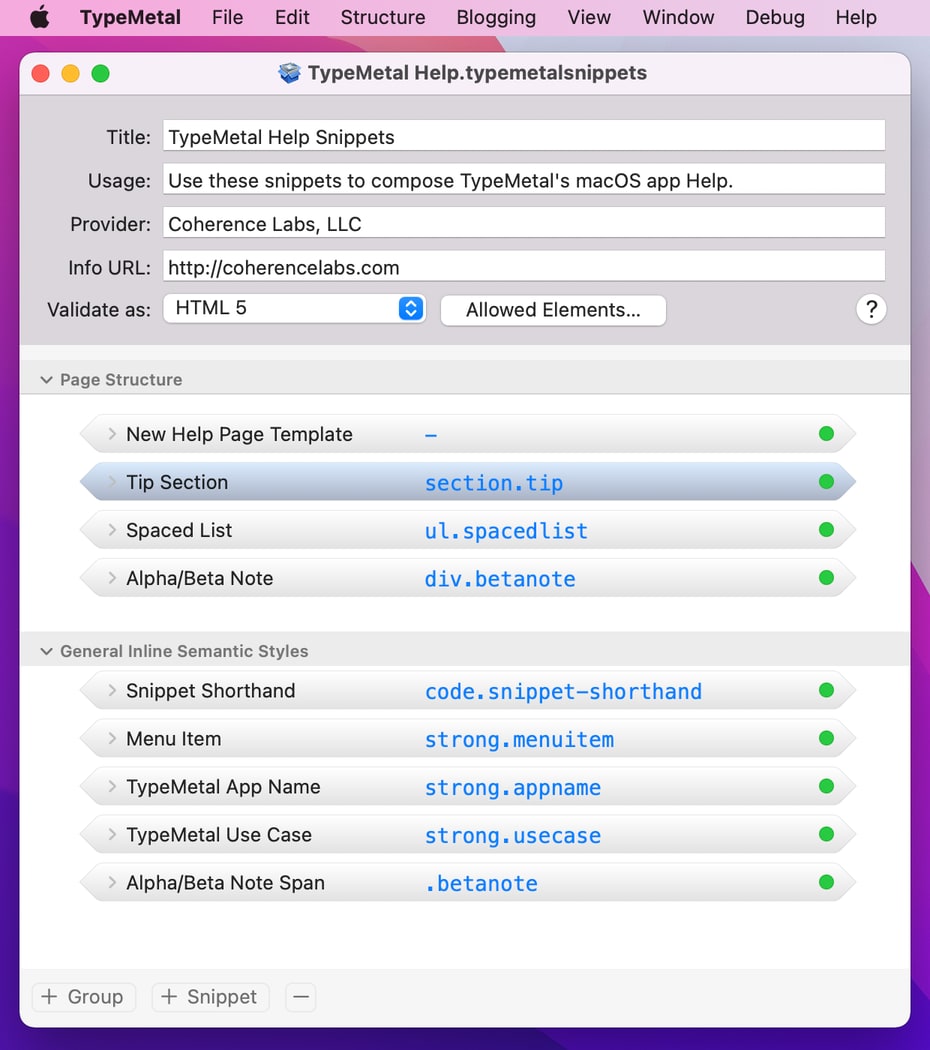Select the div.betanote selector text
The image size is (930, 1050).
click(500, 579)
